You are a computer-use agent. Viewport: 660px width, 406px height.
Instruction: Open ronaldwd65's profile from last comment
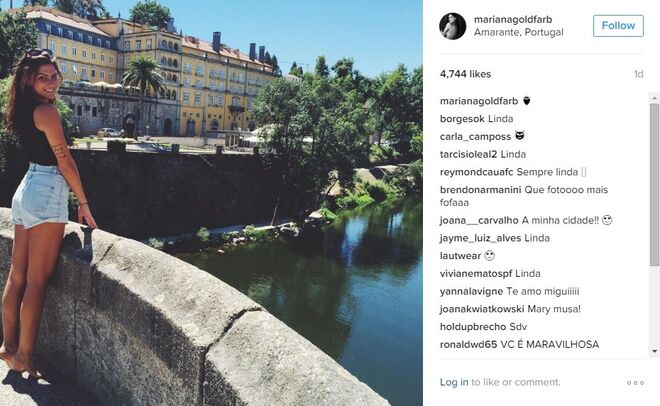point(468,345)
